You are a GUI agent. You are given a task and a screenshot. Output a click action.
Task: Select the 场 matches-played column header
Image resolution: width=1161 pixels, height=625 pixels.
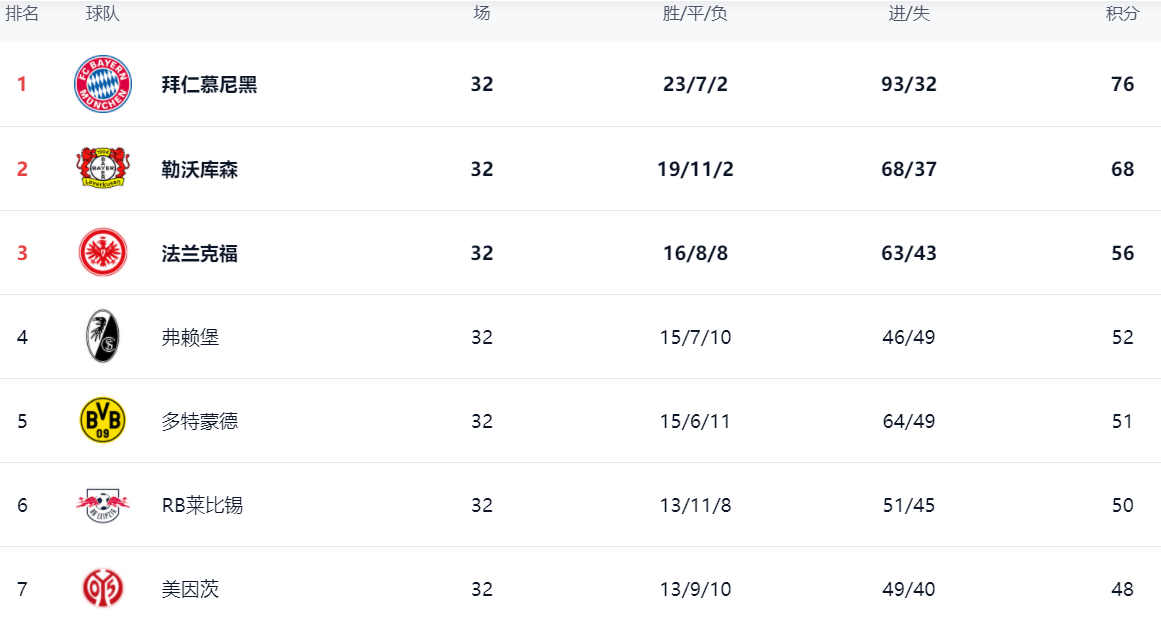point(482,13)
